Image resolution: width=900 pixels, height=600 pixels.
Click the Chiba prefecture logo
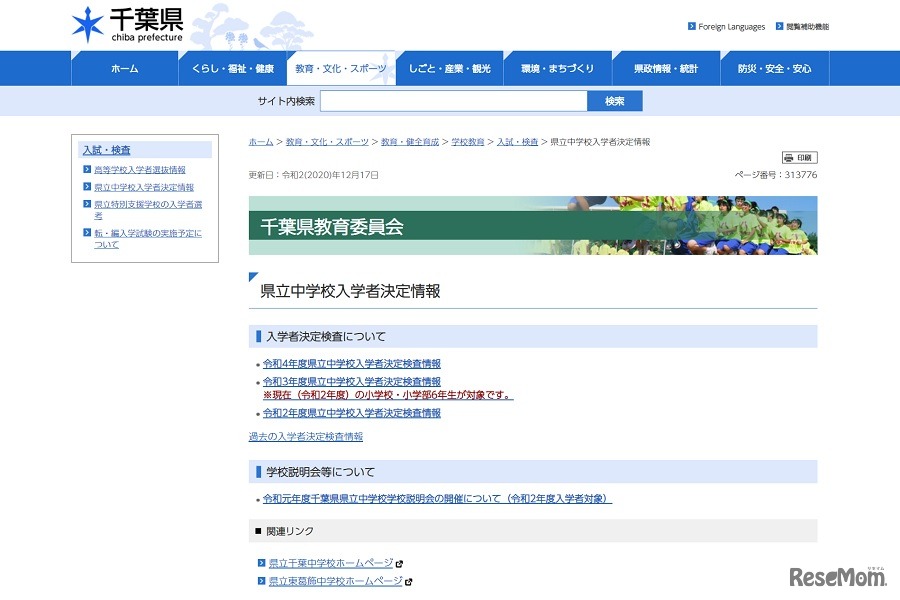[127, 25]
